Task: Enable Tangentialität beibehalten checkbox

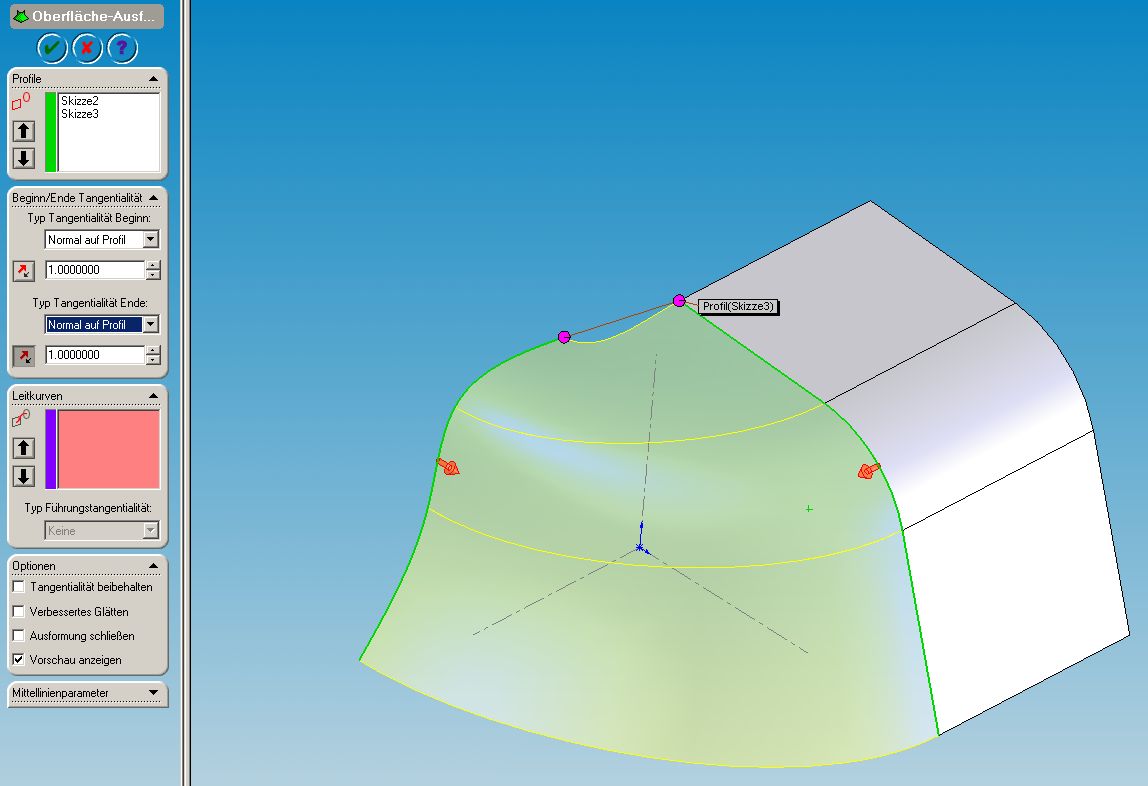Action: click(x=19, y=587)
